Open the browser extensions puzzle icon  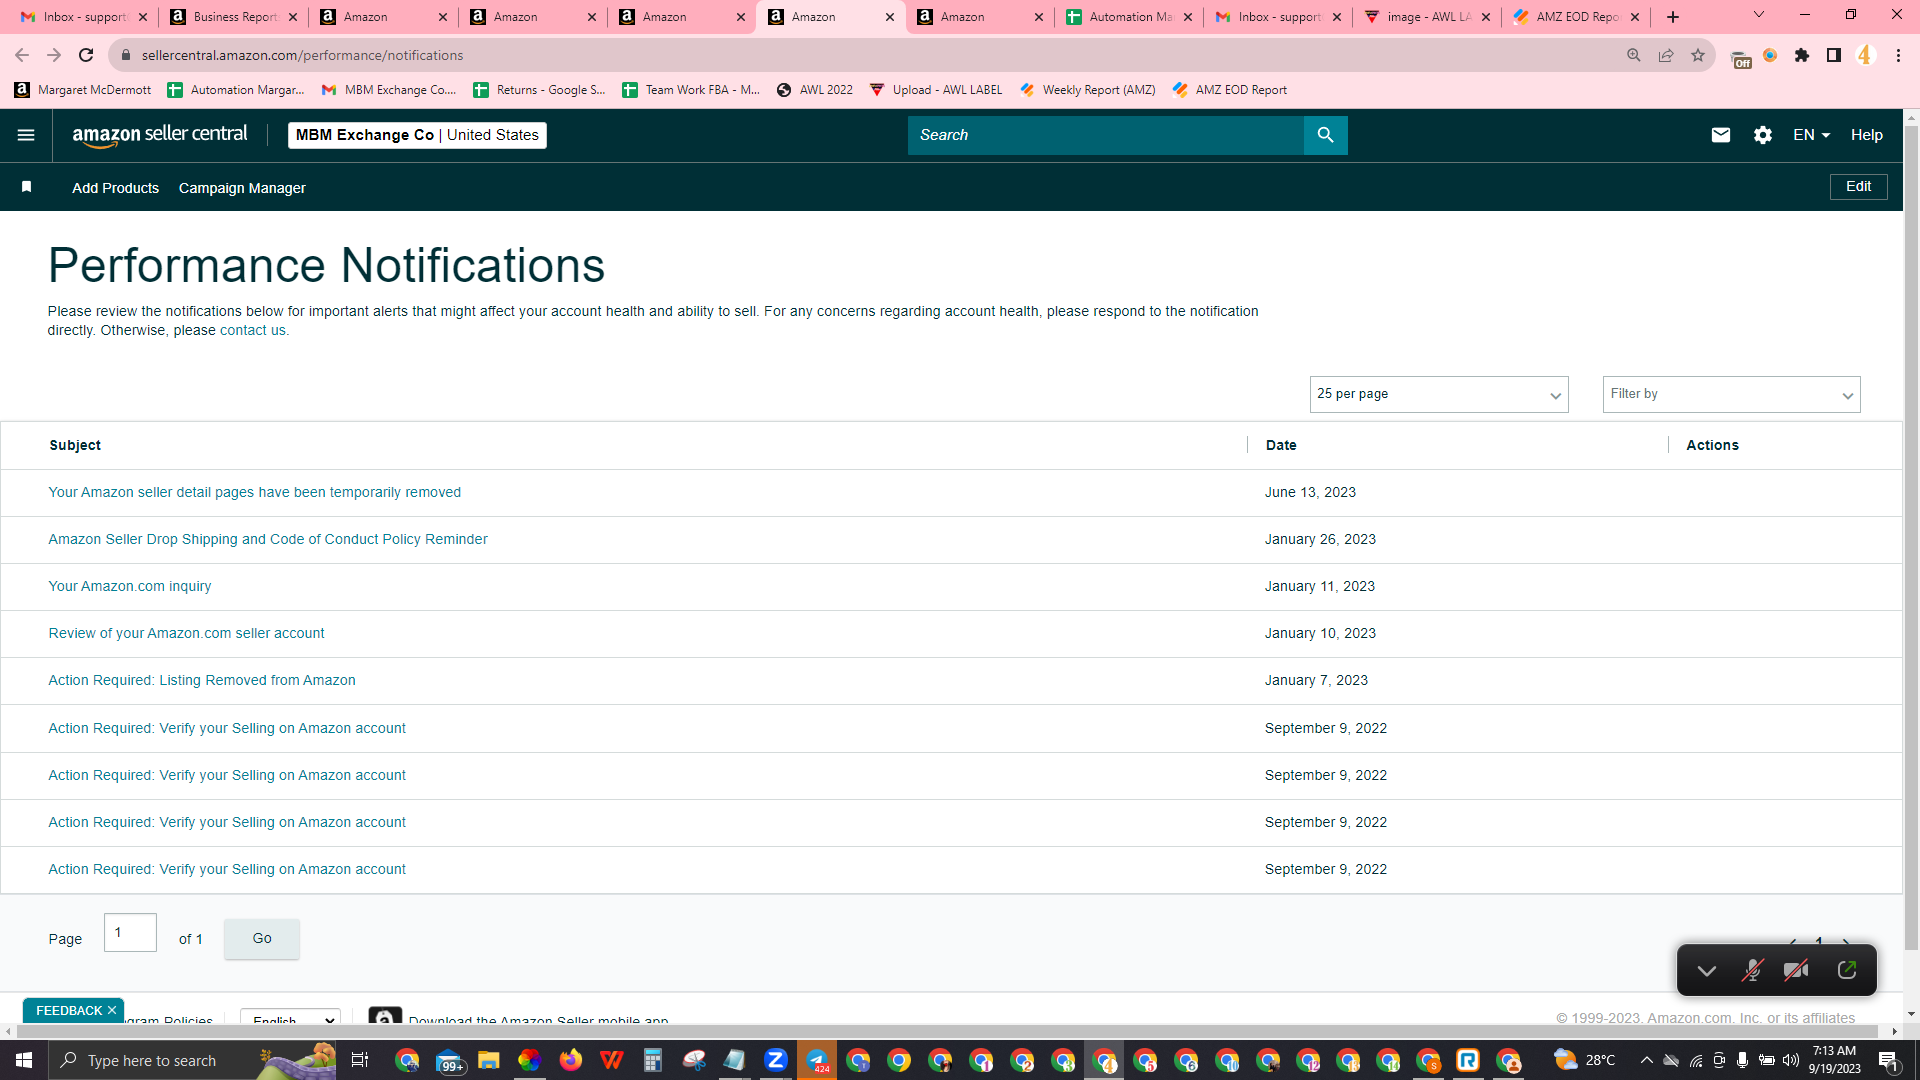pyautogui.click(x=1802, y=55)
